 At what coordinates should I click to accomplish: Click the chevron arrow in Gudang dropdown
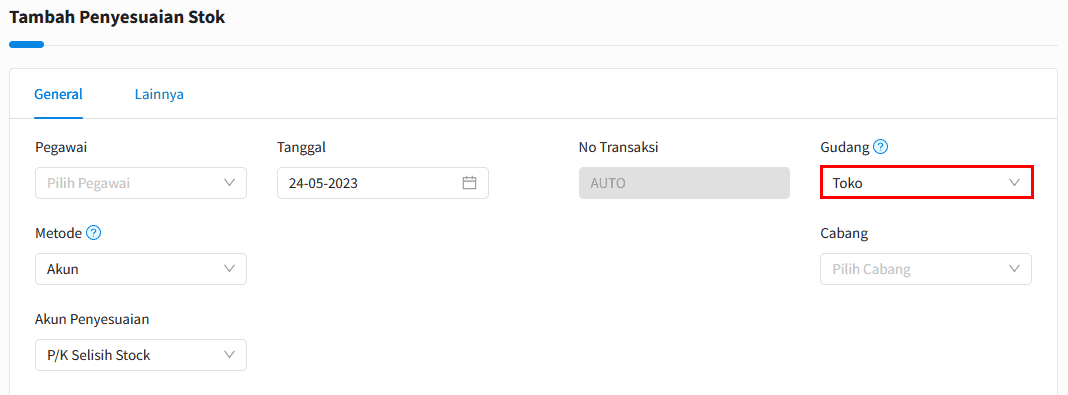click(1014, 183)
